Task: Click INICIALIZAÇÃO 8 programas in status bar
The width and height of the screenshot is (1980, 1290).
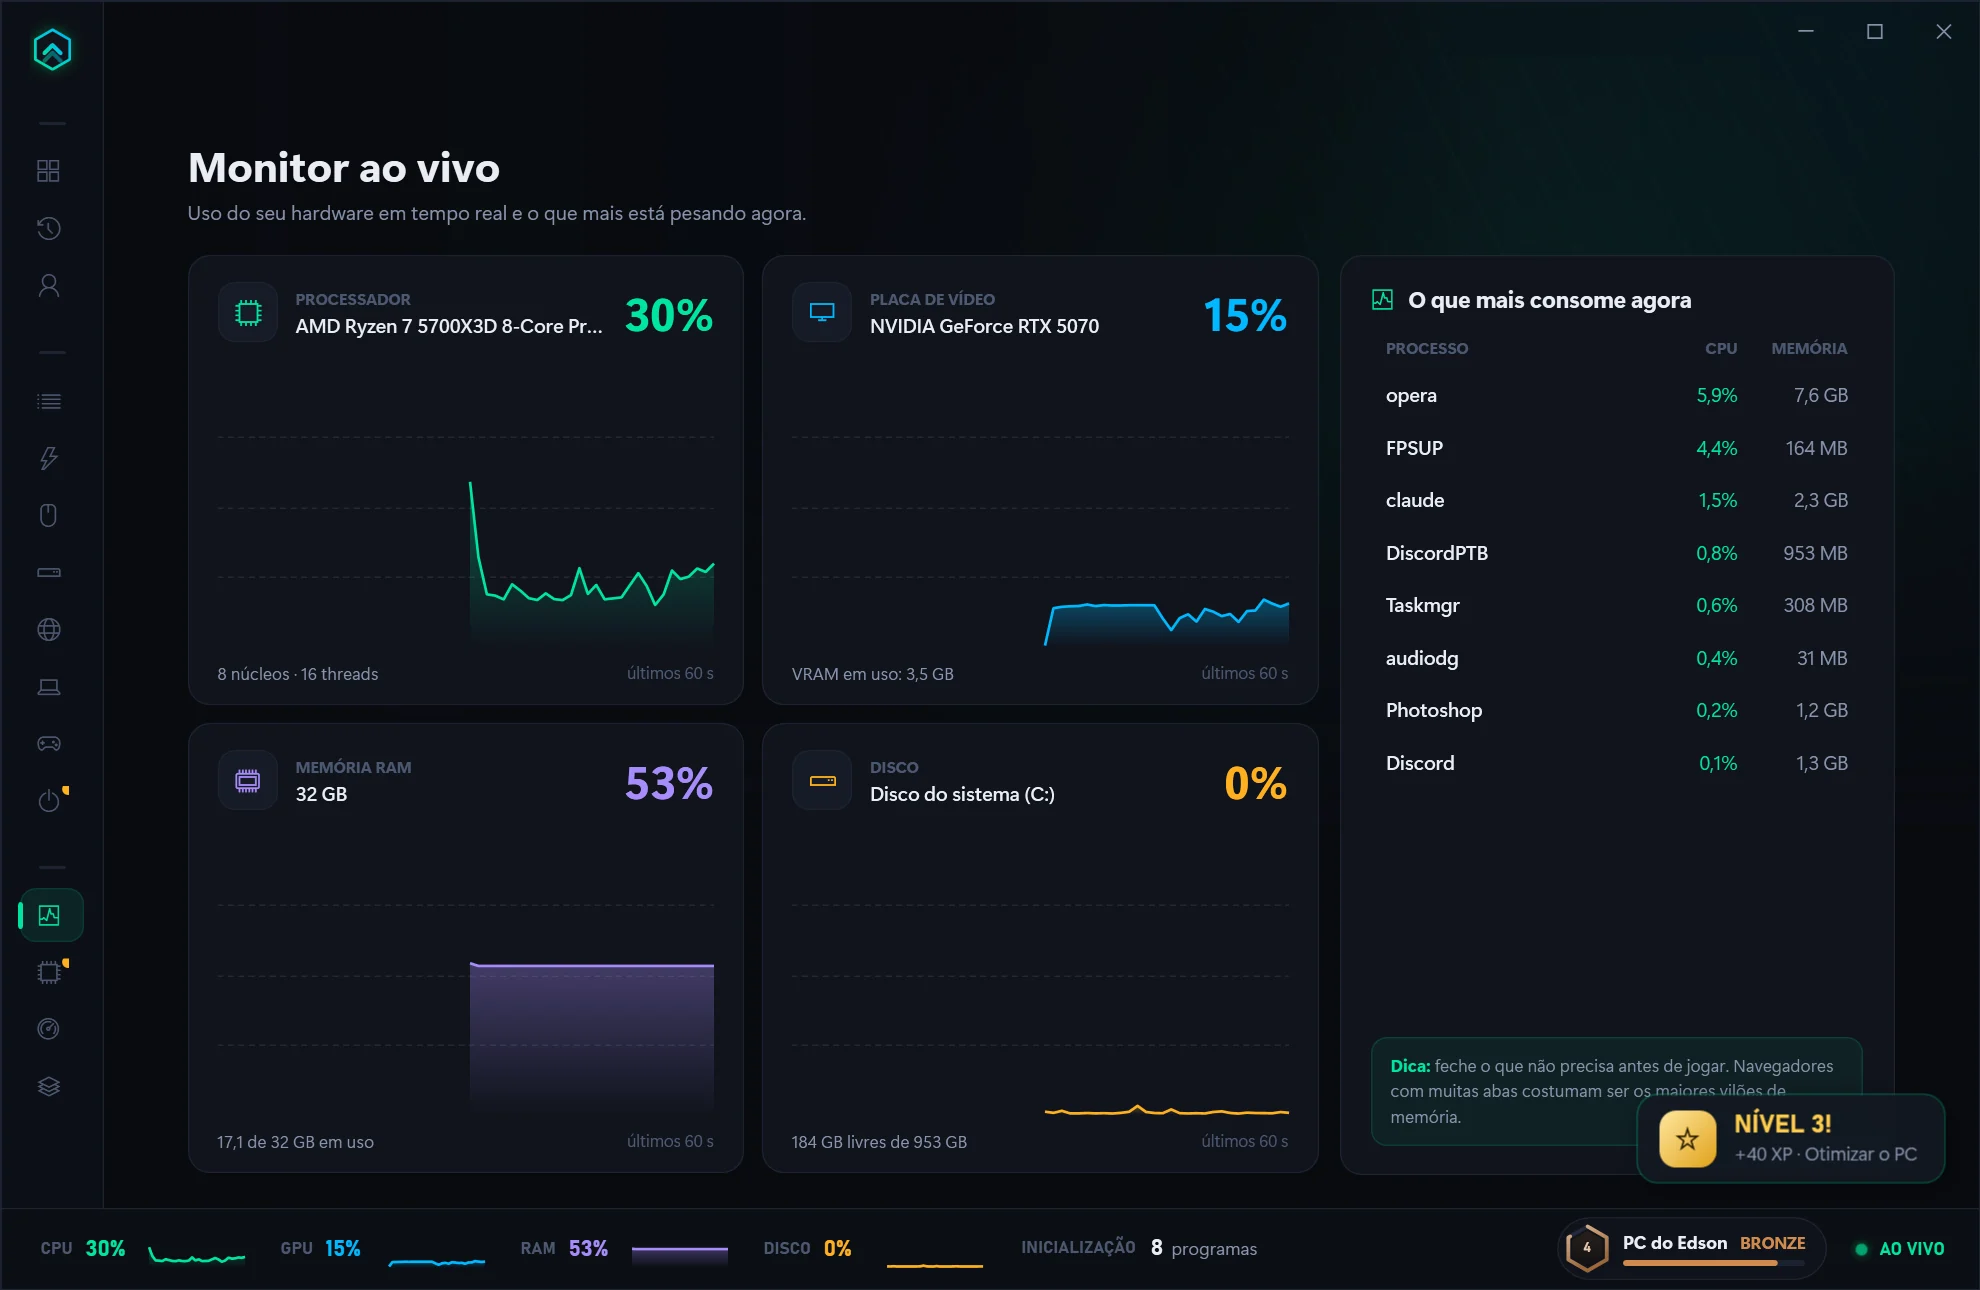Action: point(1139,1248)
